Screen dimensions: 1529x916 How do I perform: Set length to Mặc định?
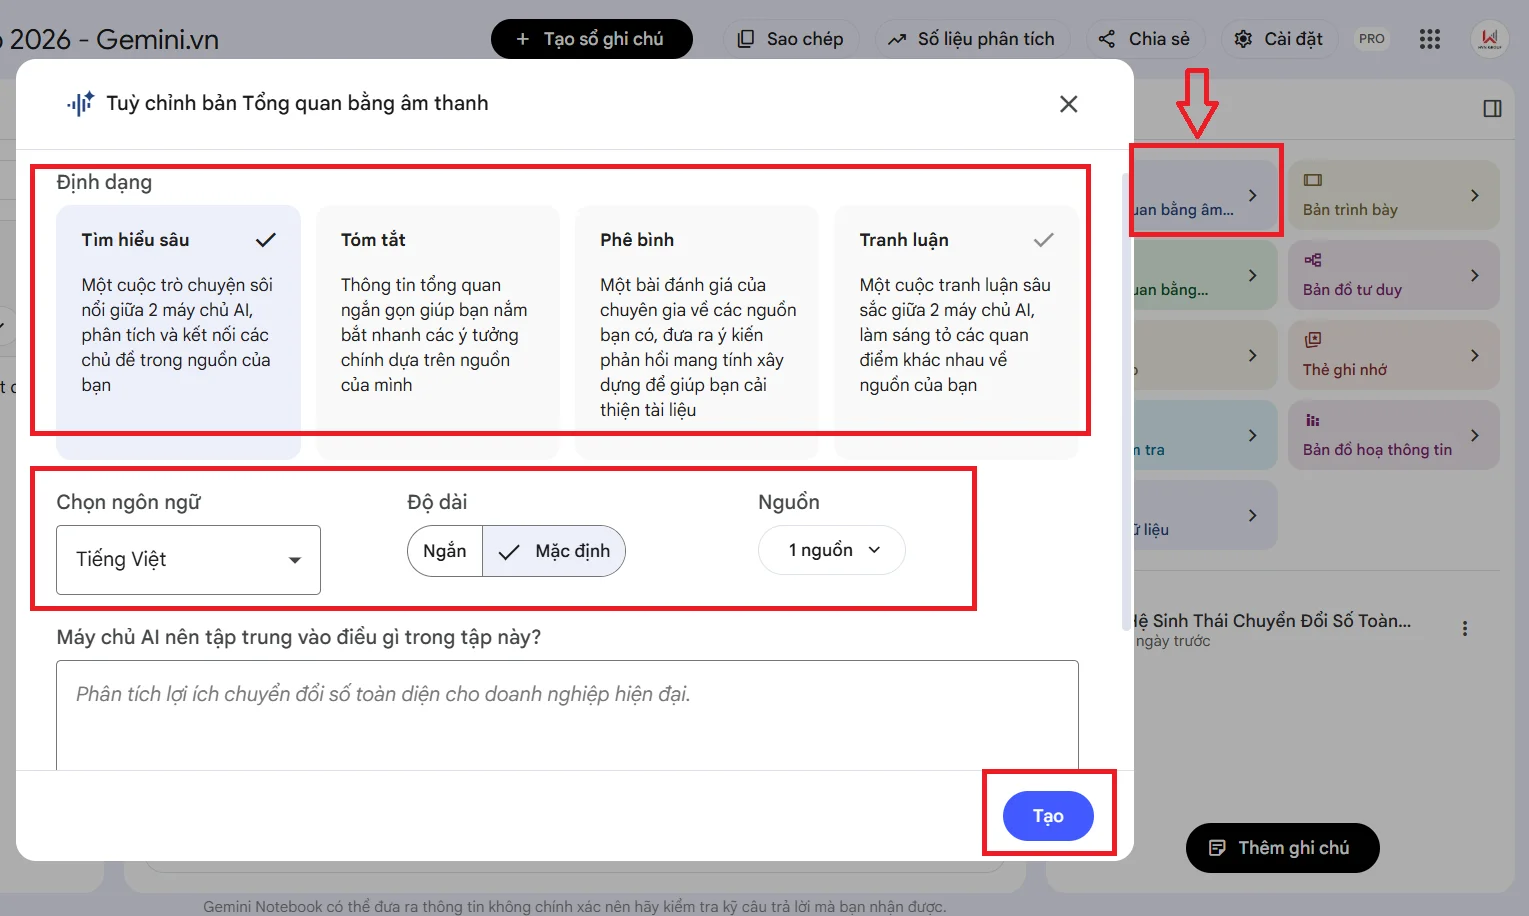click(554, 551)
